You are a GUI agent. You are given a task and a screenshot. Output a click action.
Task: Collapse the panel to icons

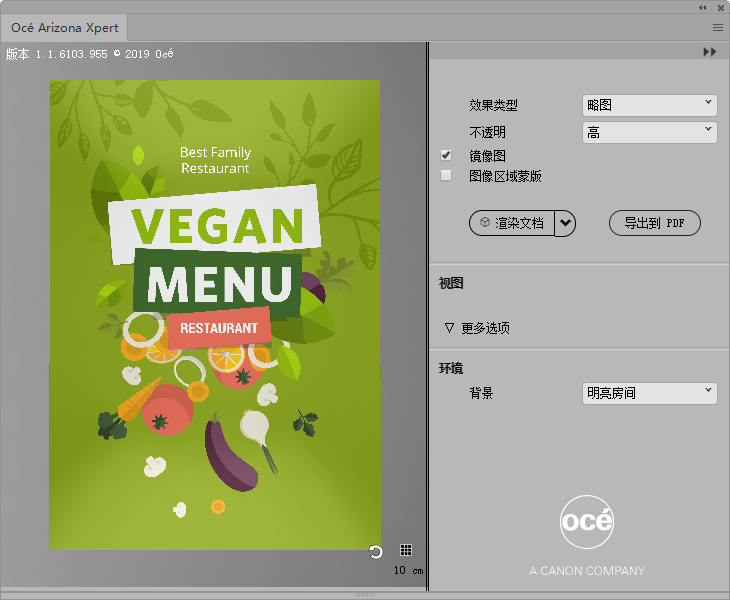click(703, 7)
